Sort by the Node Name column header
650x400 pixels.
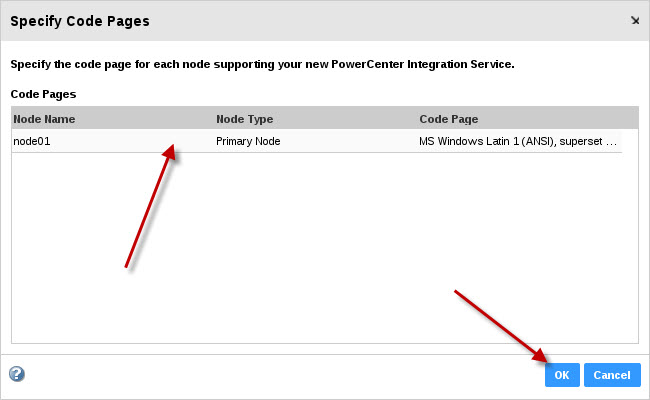[x=44, y=119]
